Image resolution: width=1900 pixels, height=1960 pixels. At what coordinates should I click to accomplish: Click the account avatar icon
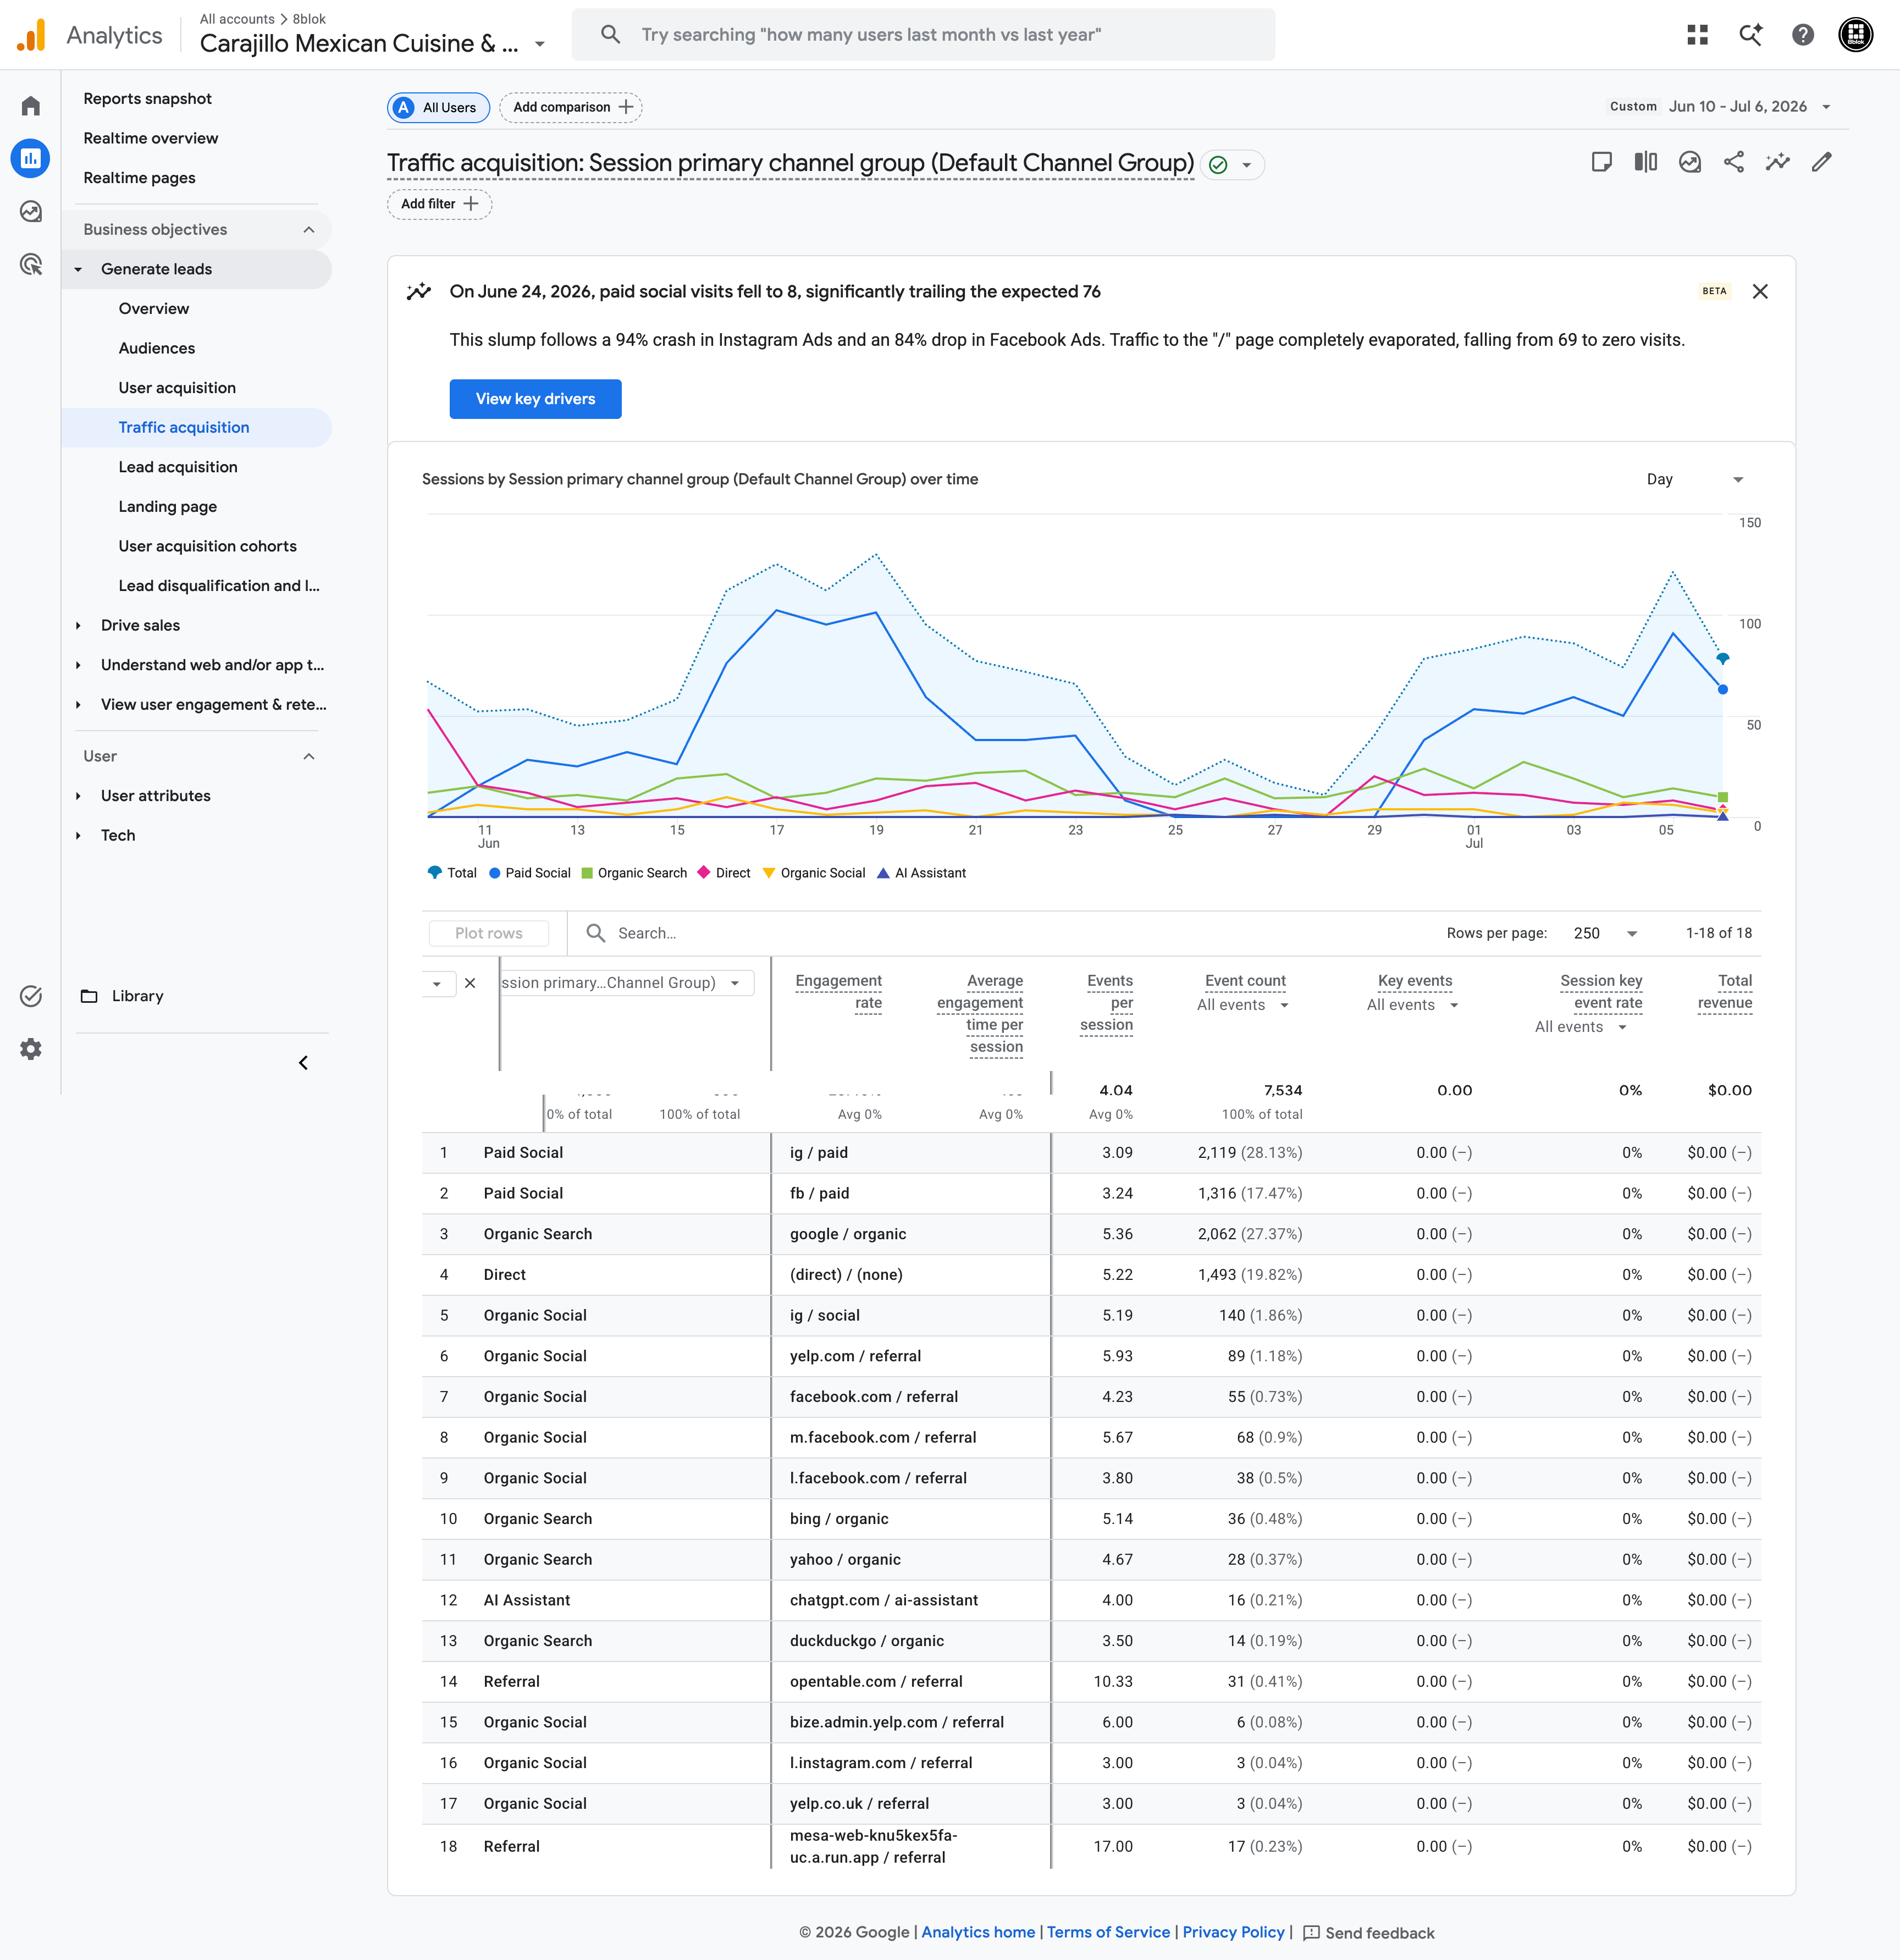(1856, 35)
